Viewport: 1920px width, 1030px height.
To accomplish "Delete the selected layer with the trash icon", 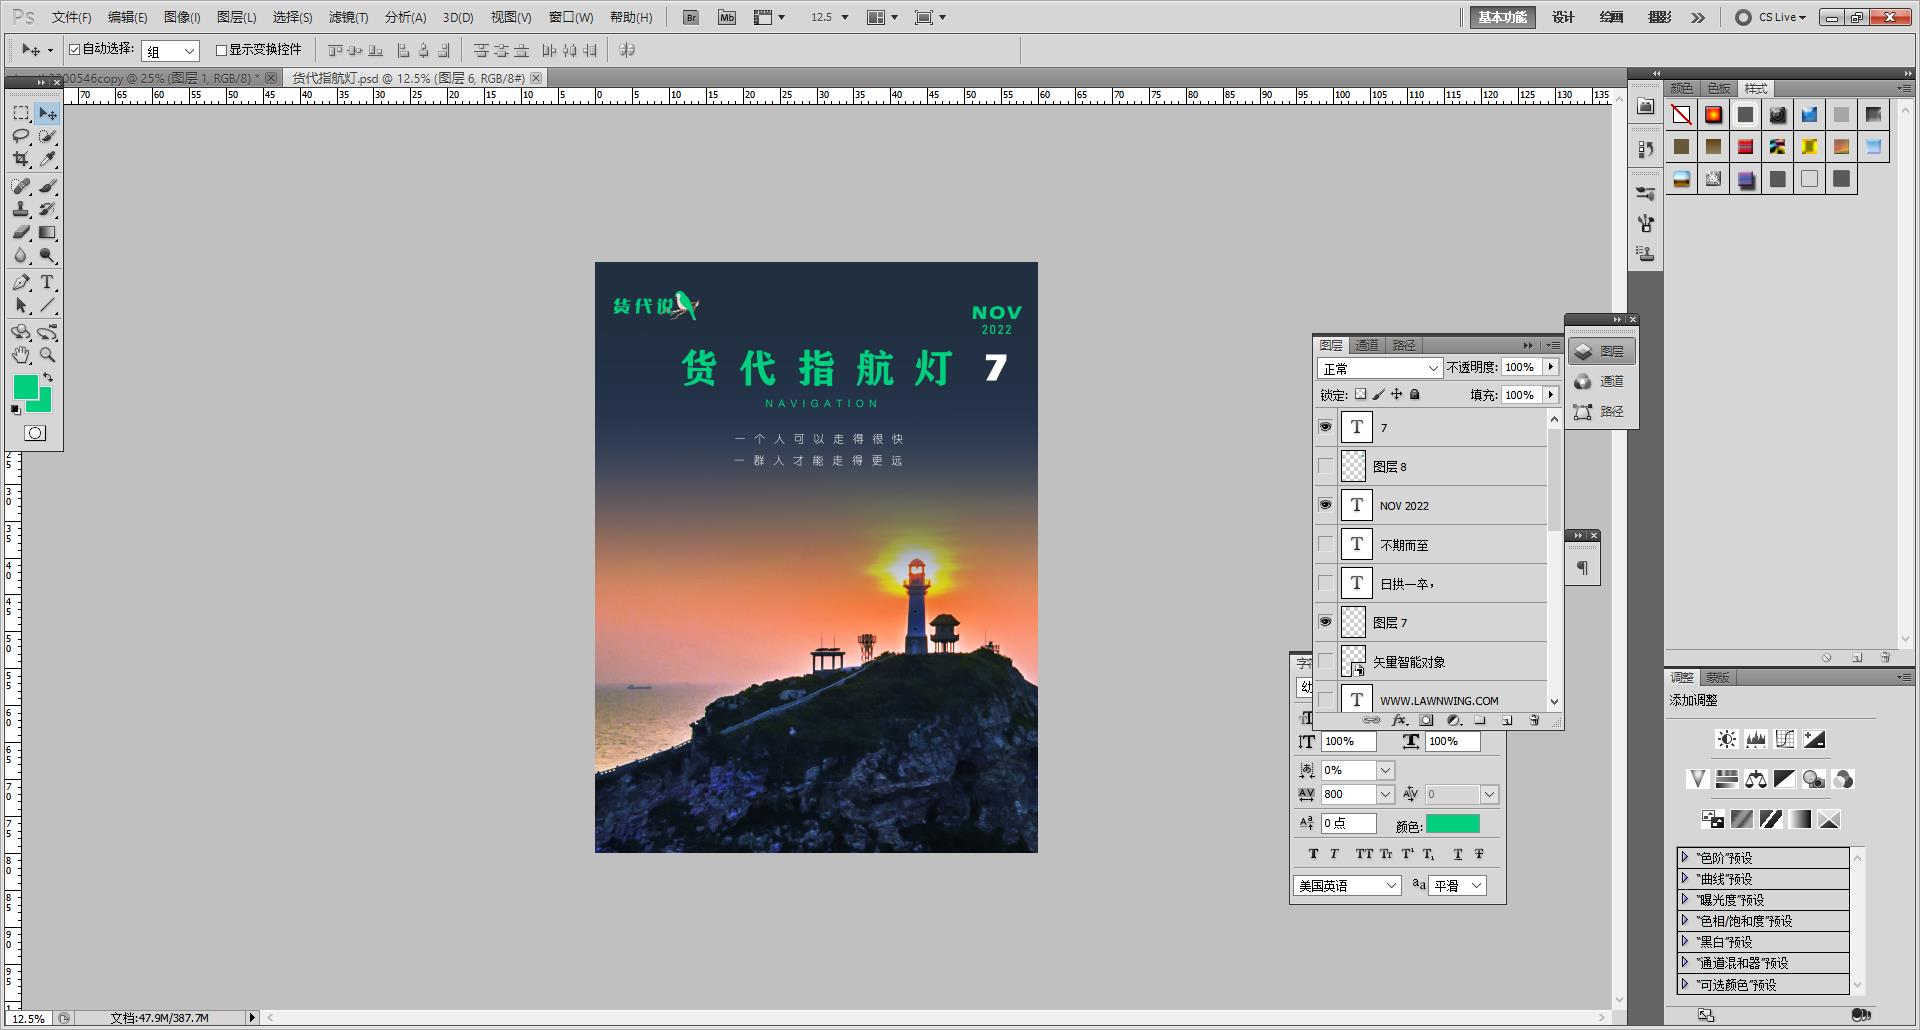I will [x=1536, y=720].
